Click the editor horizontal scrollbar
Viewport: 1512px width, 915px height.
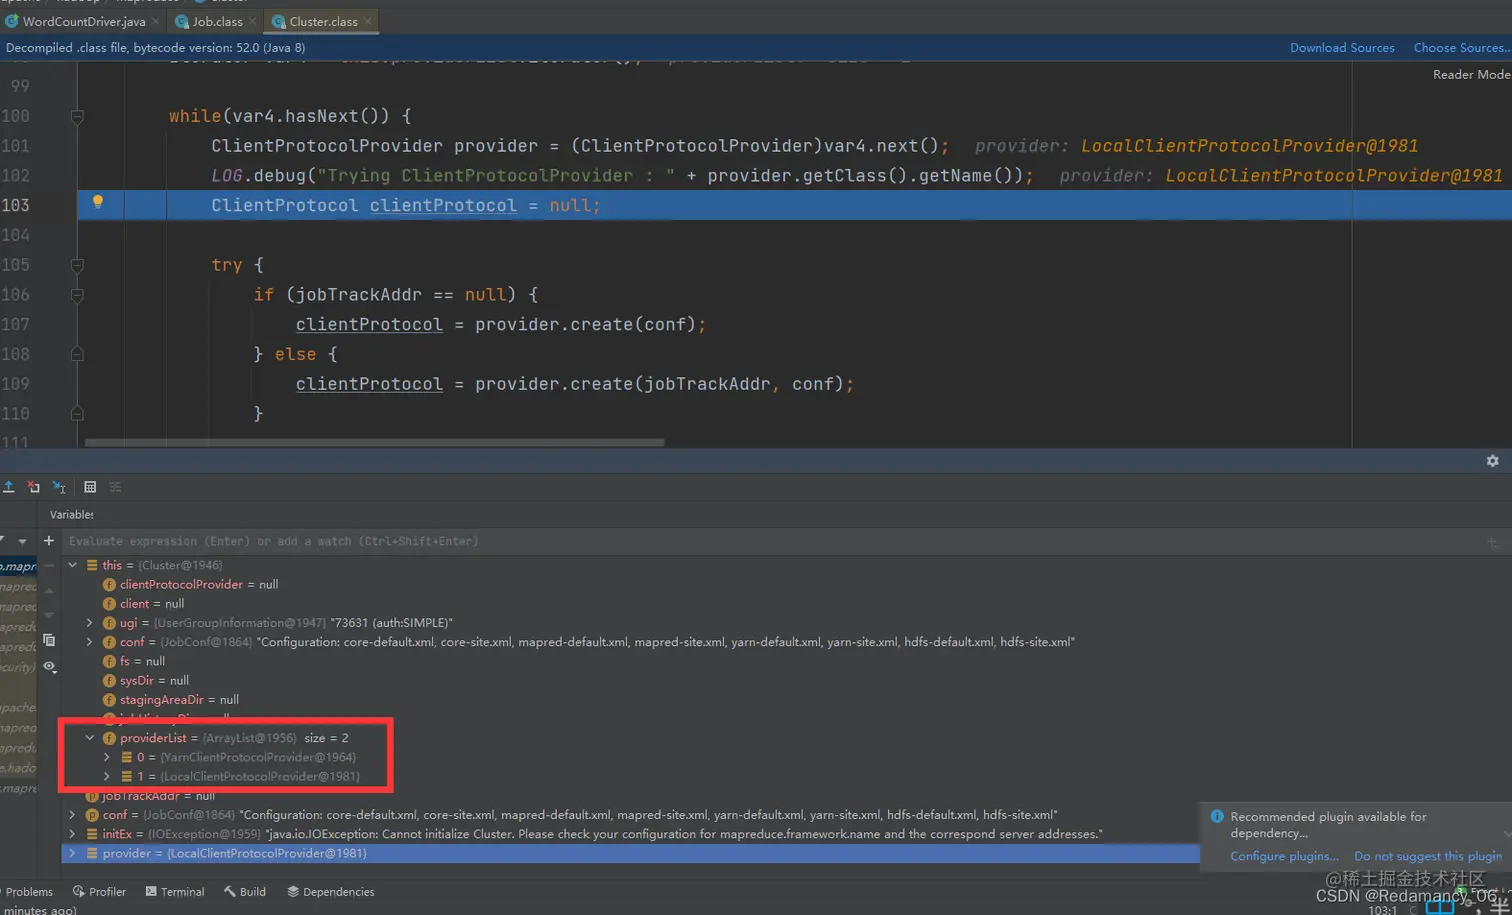[374, 442]
